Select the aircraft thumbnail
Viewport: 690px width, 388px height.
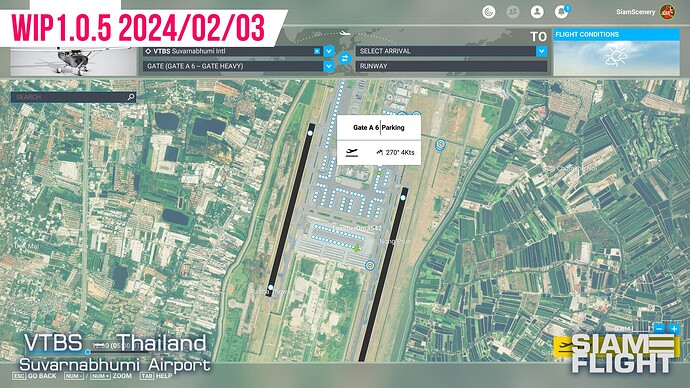coord(73,61)
